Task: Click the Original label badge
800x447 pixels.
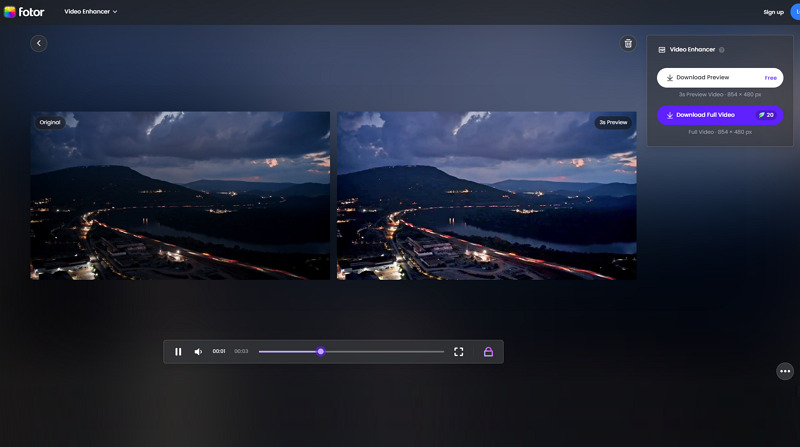Action: coord(50,122)
